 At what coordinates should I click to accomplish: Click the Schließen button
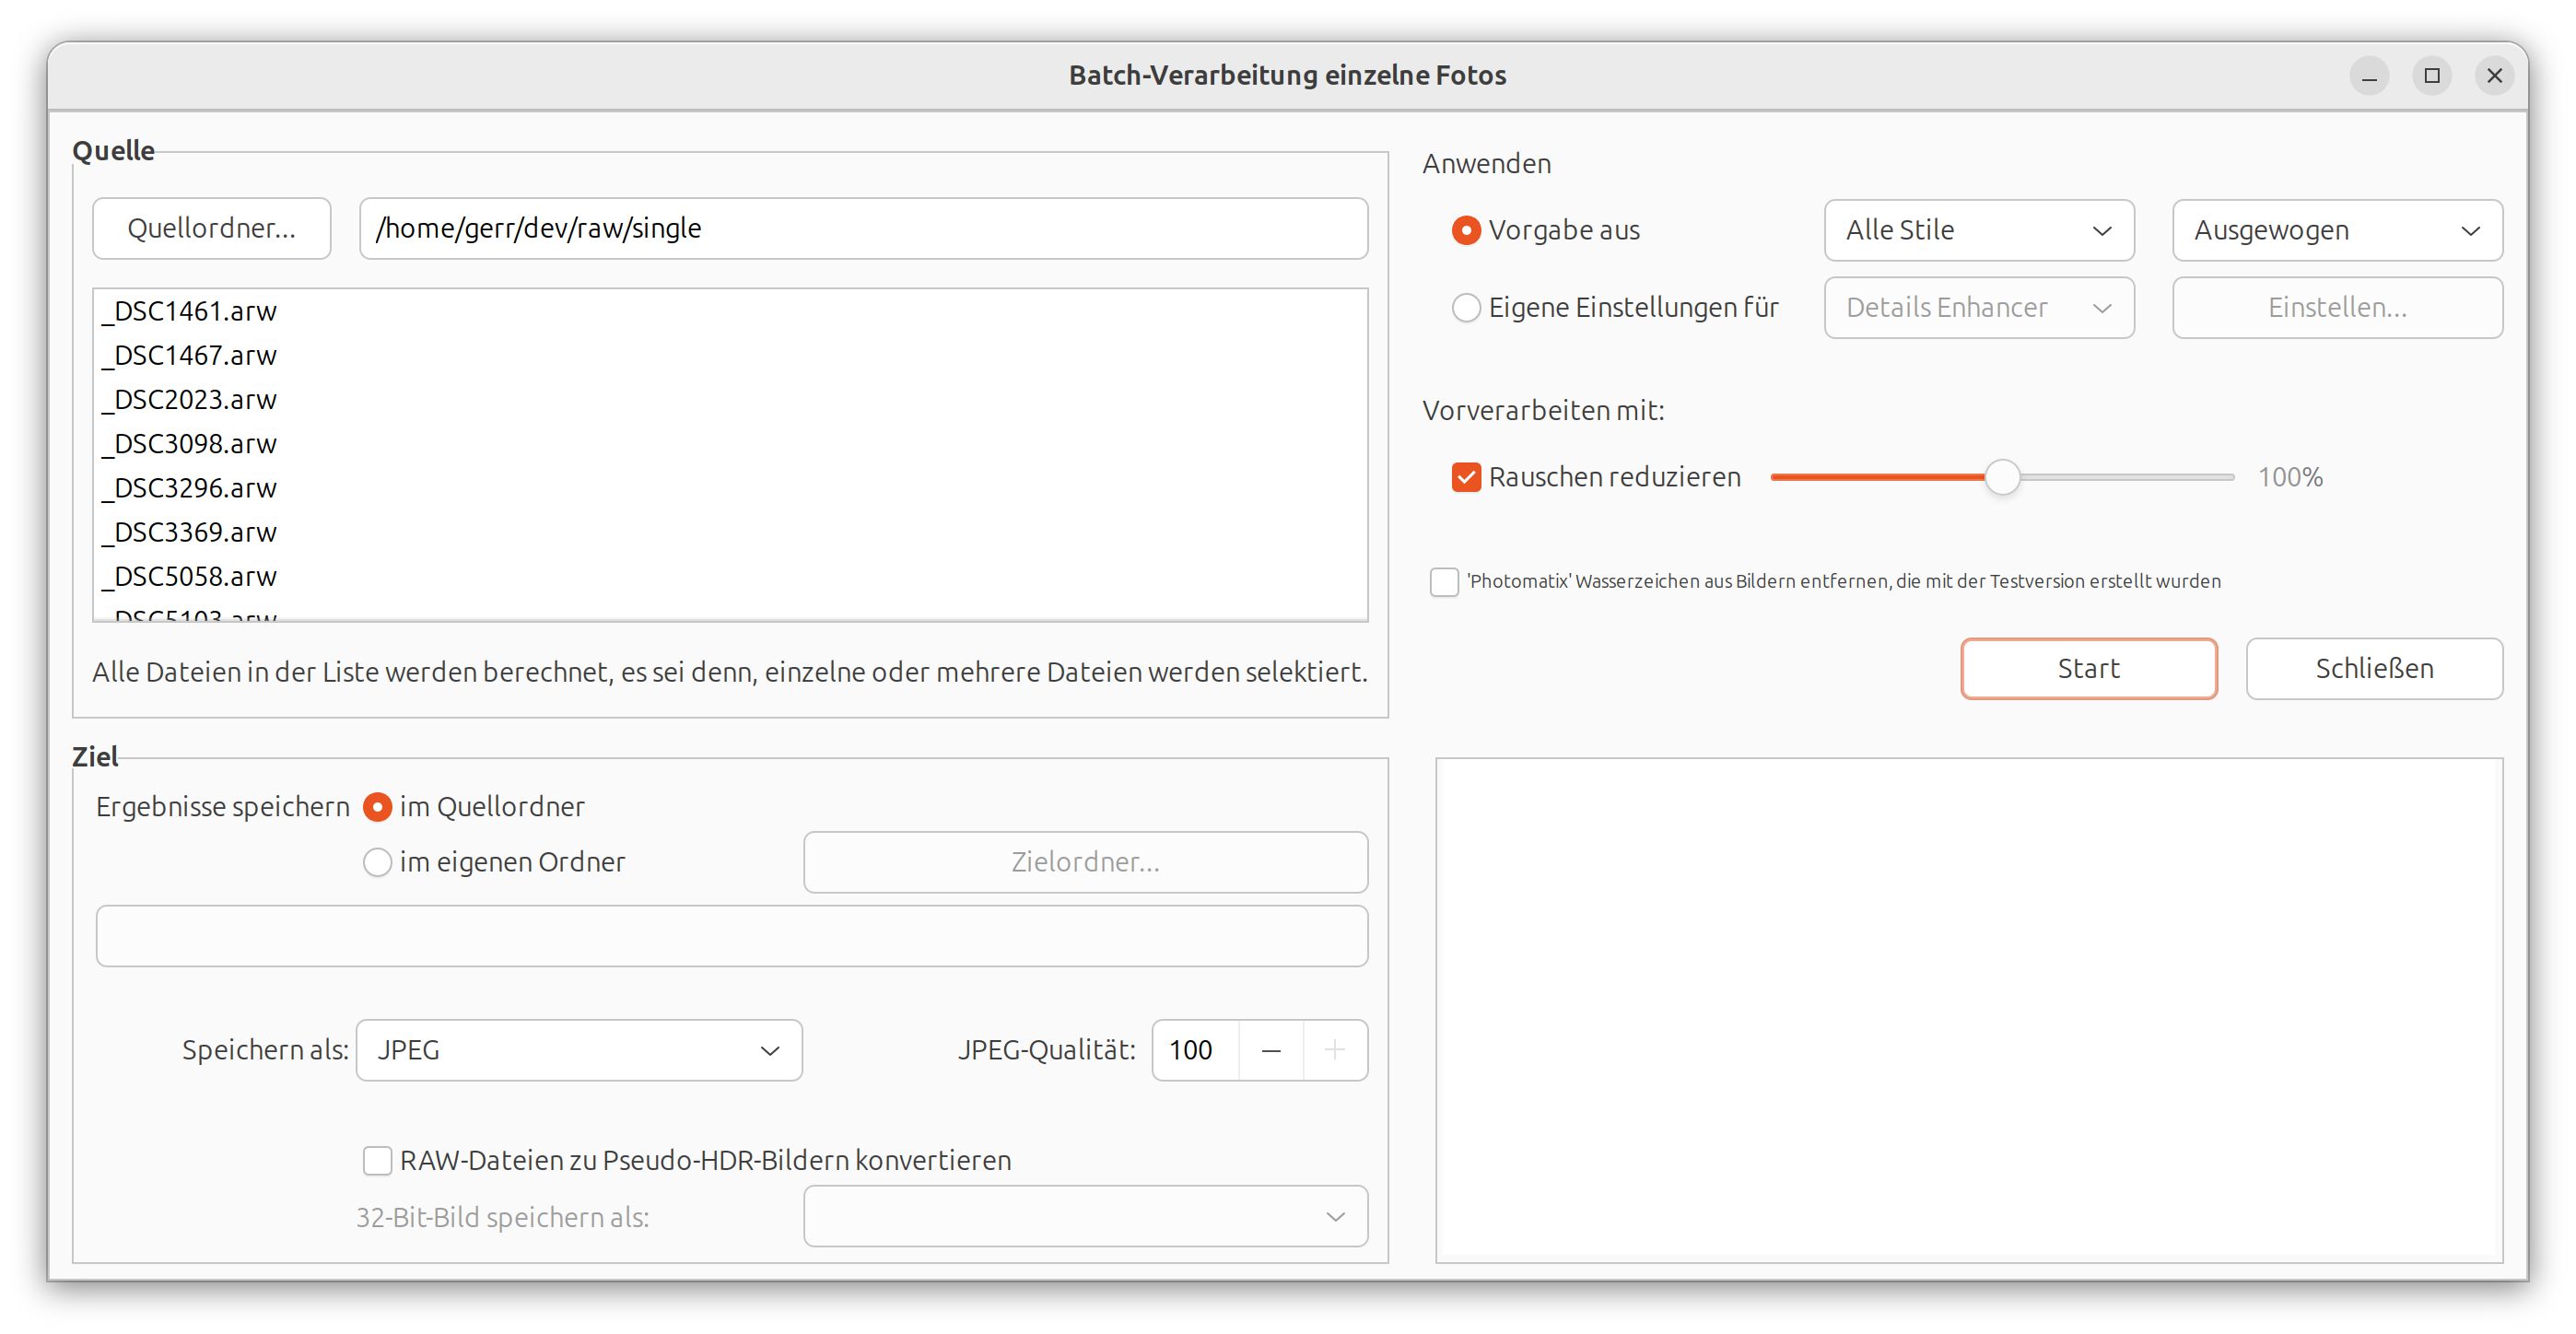[2374, 668]
